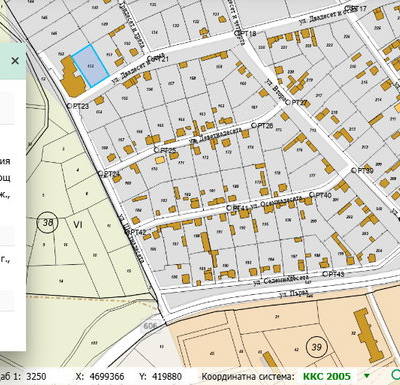Click the 'Координатна система:' label
This screenshot has height=385, width=400.
pos(248,377)
